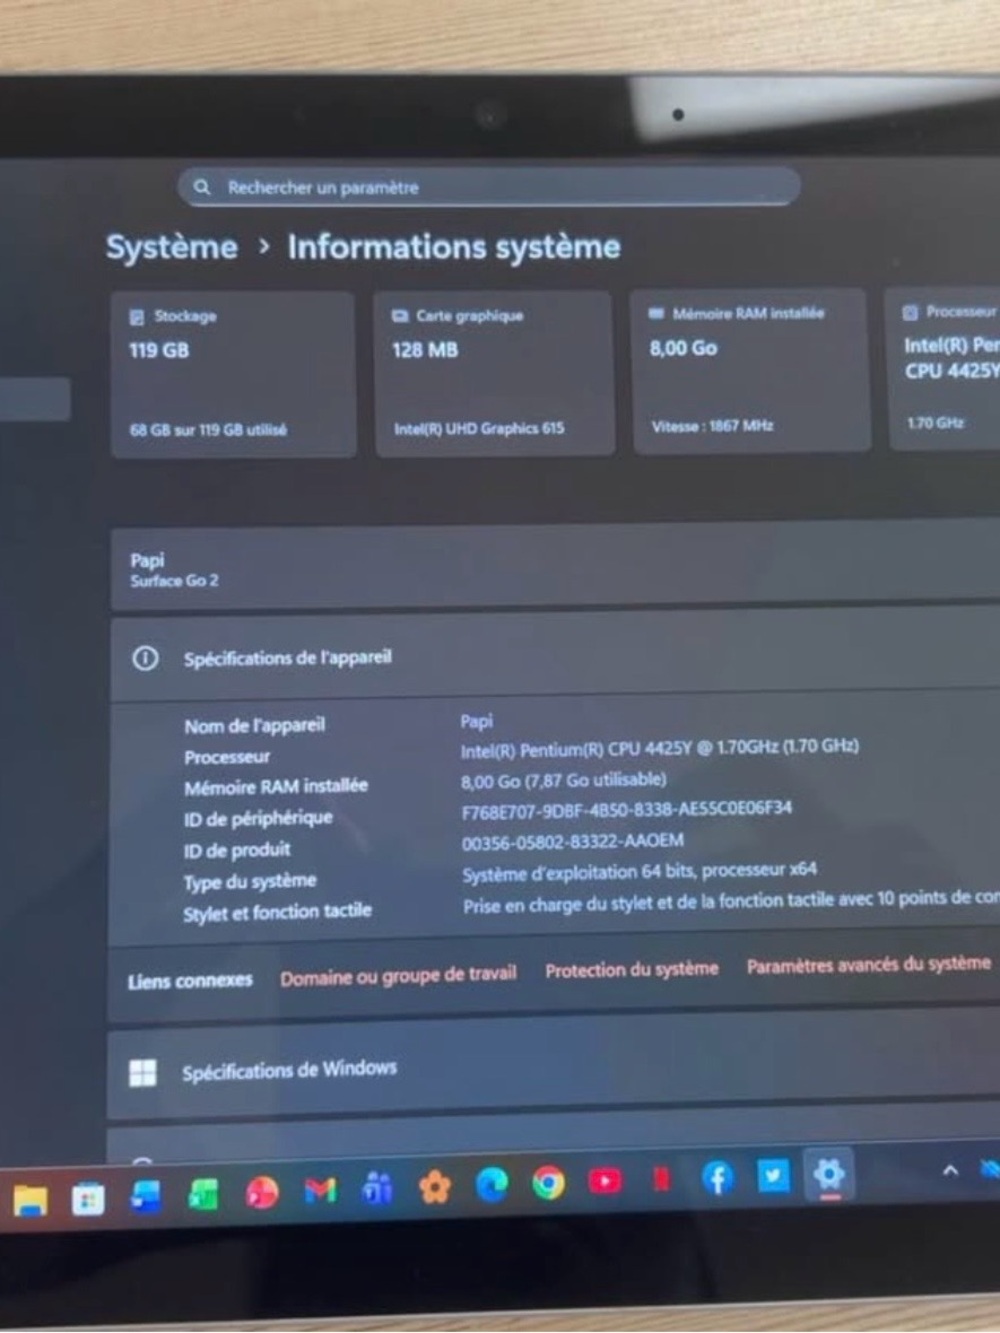This screenshot has width=1000, height=1333.
Task: Click the 'Nom de l'appareil' label
Action: click(x=254, y=726)
